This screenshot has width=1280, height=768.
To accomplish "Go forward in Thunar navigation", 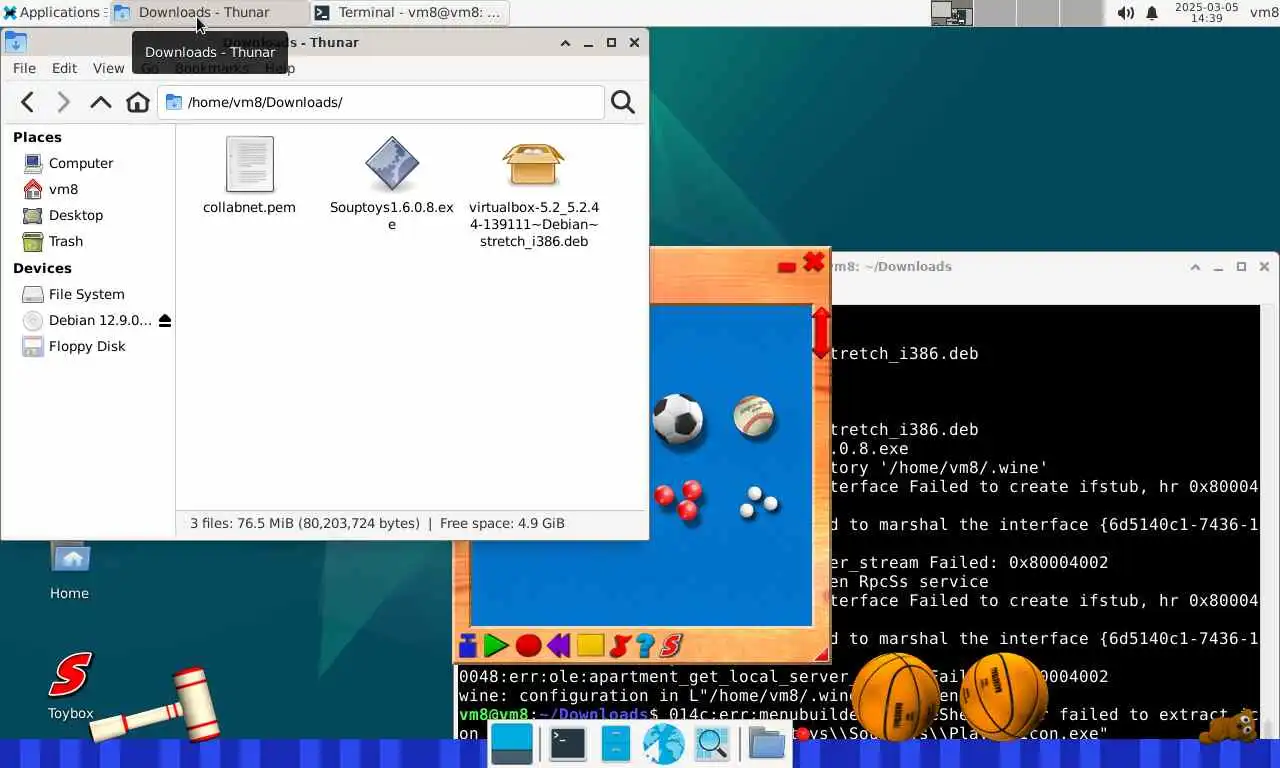I will tap(63, 102).
